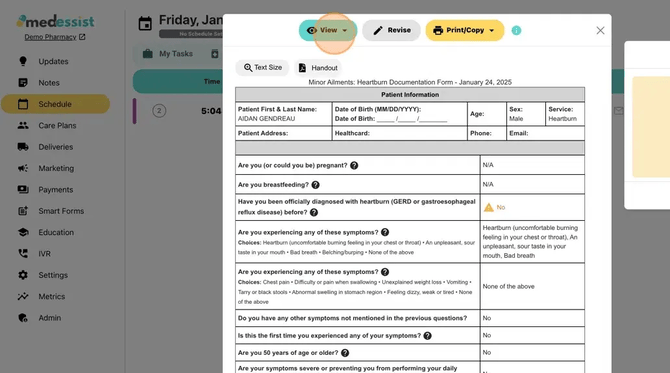This screenshot has height=373, width=670.
Task: Click the Marketing megaphone icon in sidebar
Action: 23,168
